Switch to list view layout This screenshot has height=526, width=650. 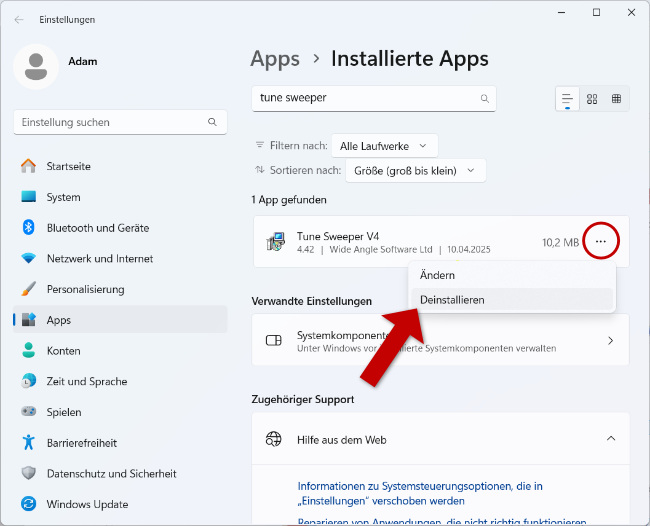pos(567,99)
